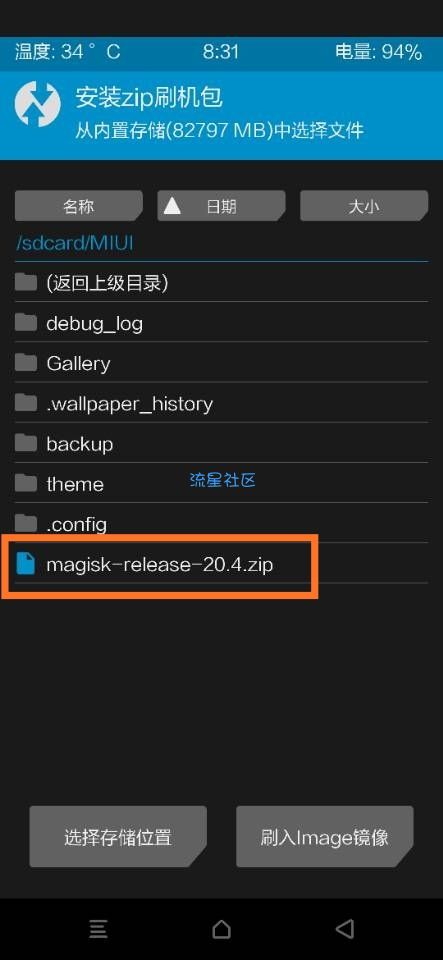Click the .config folder icon
This screenshot has height=960, width=443.
click(26, 523)
